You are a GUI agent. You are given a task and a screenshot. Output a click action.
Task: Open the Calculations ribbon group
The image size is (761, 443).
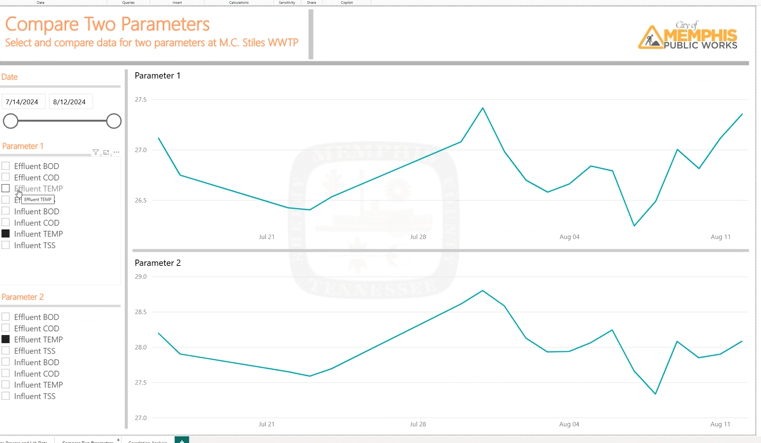238,3
